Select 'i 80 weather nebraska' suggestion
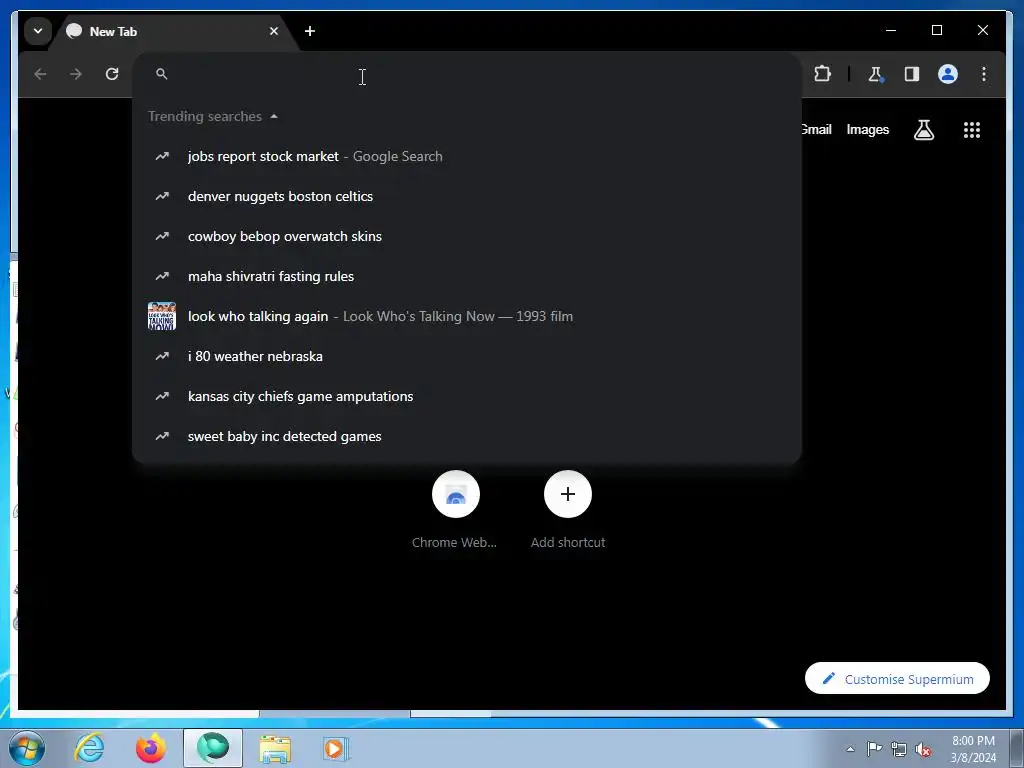The height and width of the screenshot is (768, 1024). (x=467, y=357)
